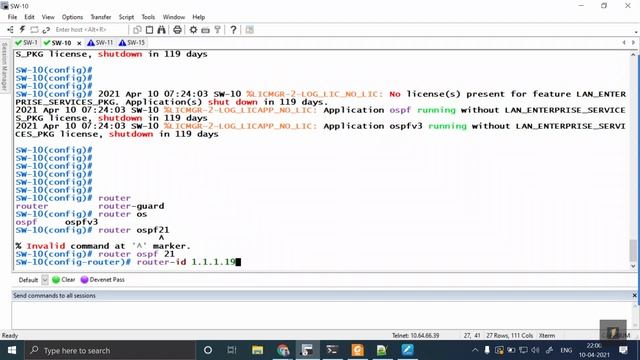Click the ENG language indicator

point(566,350)
